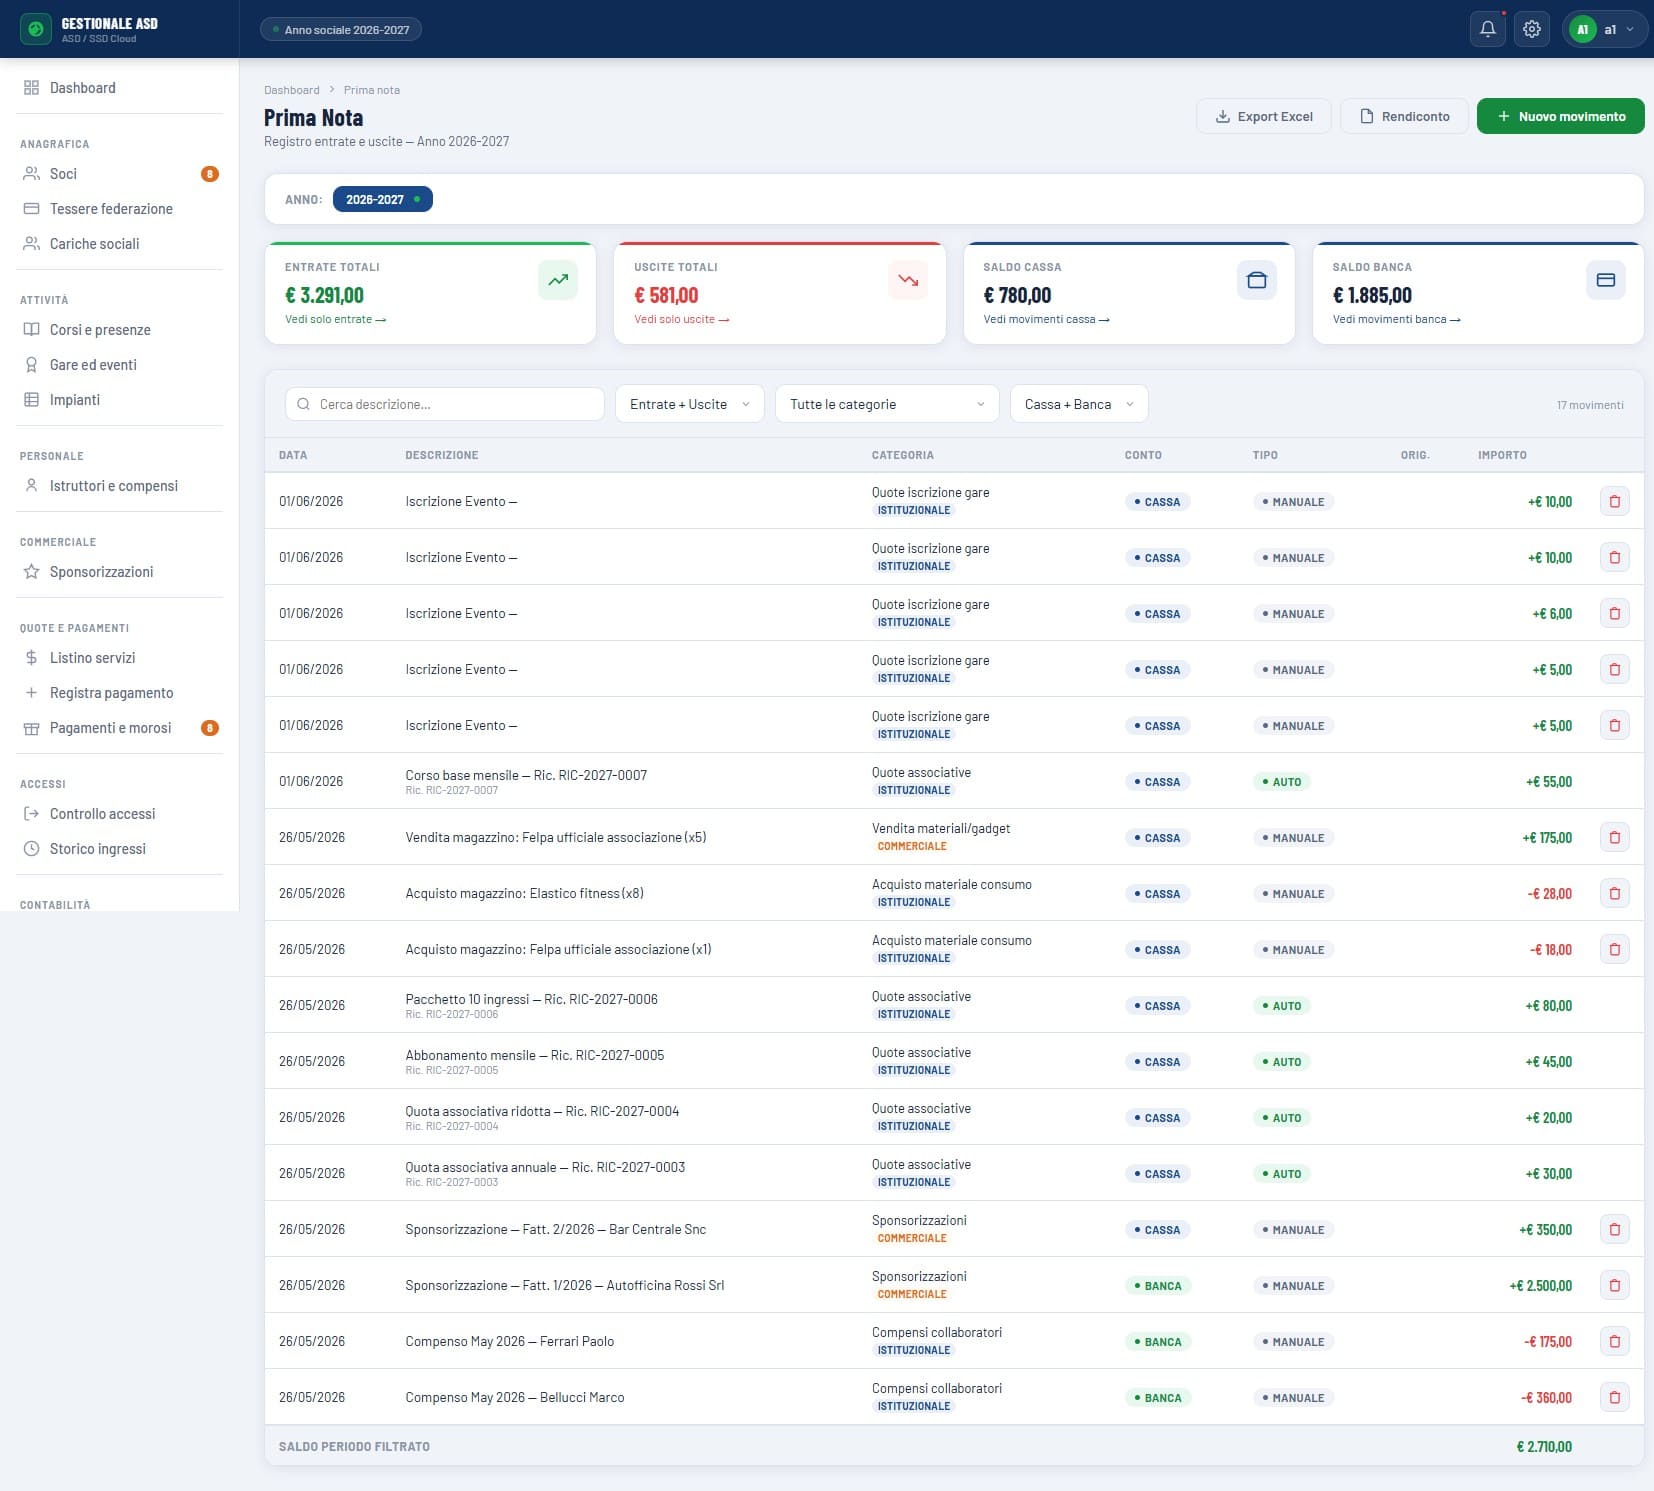Click the Listino servizi dollar icon
The width and height of the screenshot is (1654, 1491).
tap(31, 657)
